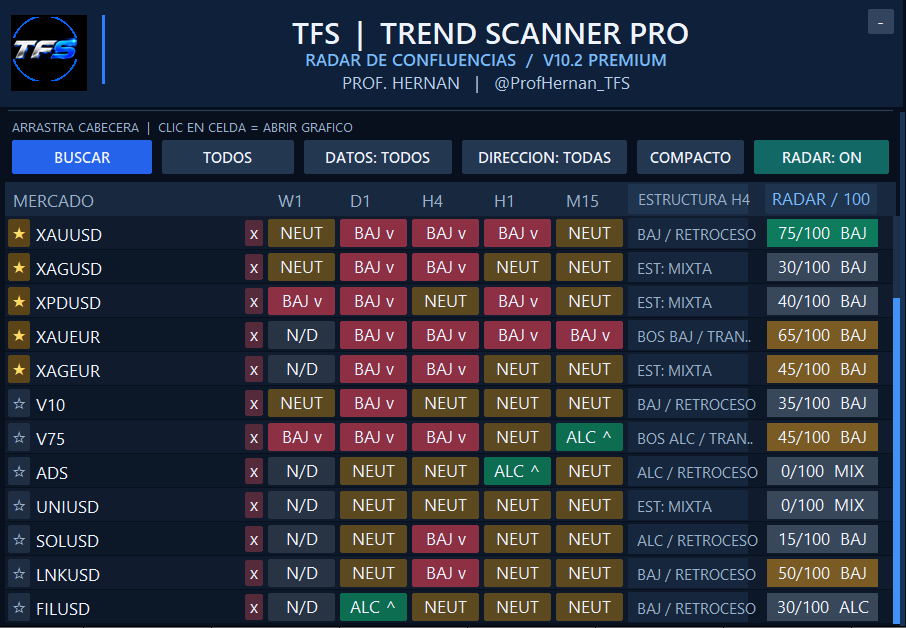Cycle the DATOS: TODOS filter
The image size is (906, 628).
pyautogui.click(x=377, y=157)
